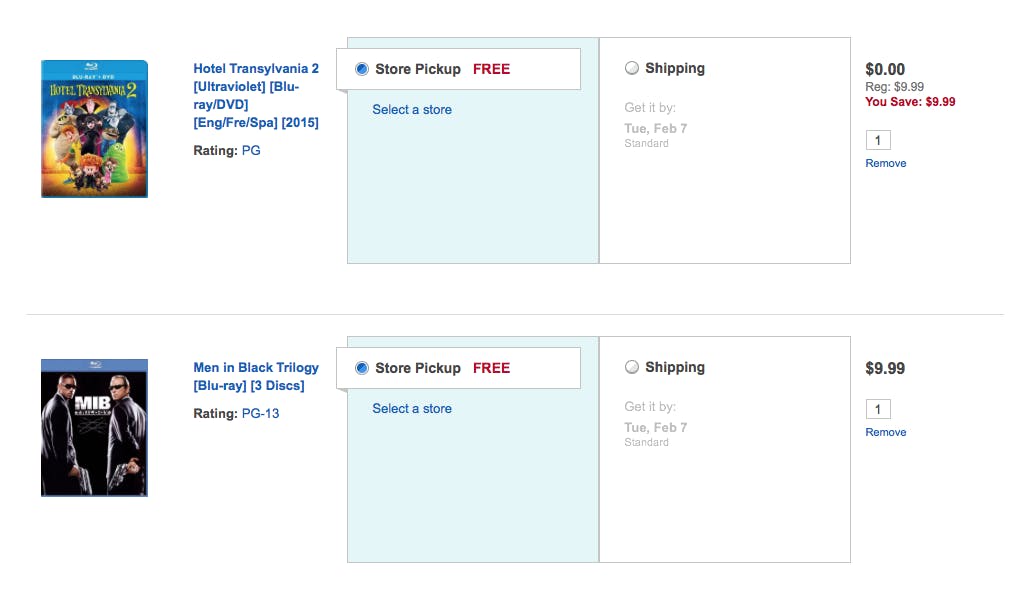
Task: Click the PG-13 rating link
Action: tap(261, 414)
